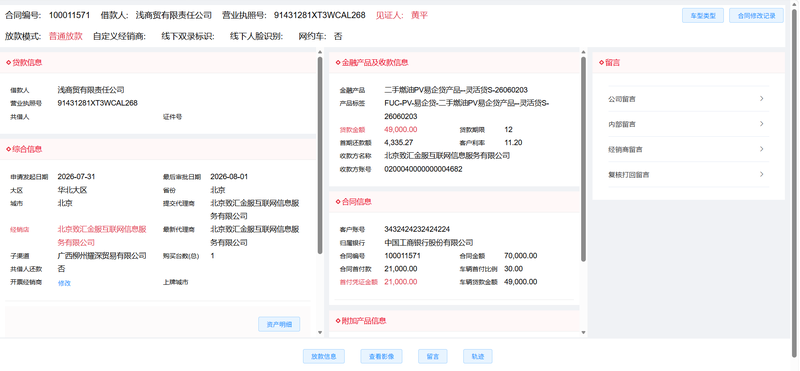Click the blue 修改 link beside 开票经销商
The height and width of the screenshot is (371, 800).
point(64,283)
